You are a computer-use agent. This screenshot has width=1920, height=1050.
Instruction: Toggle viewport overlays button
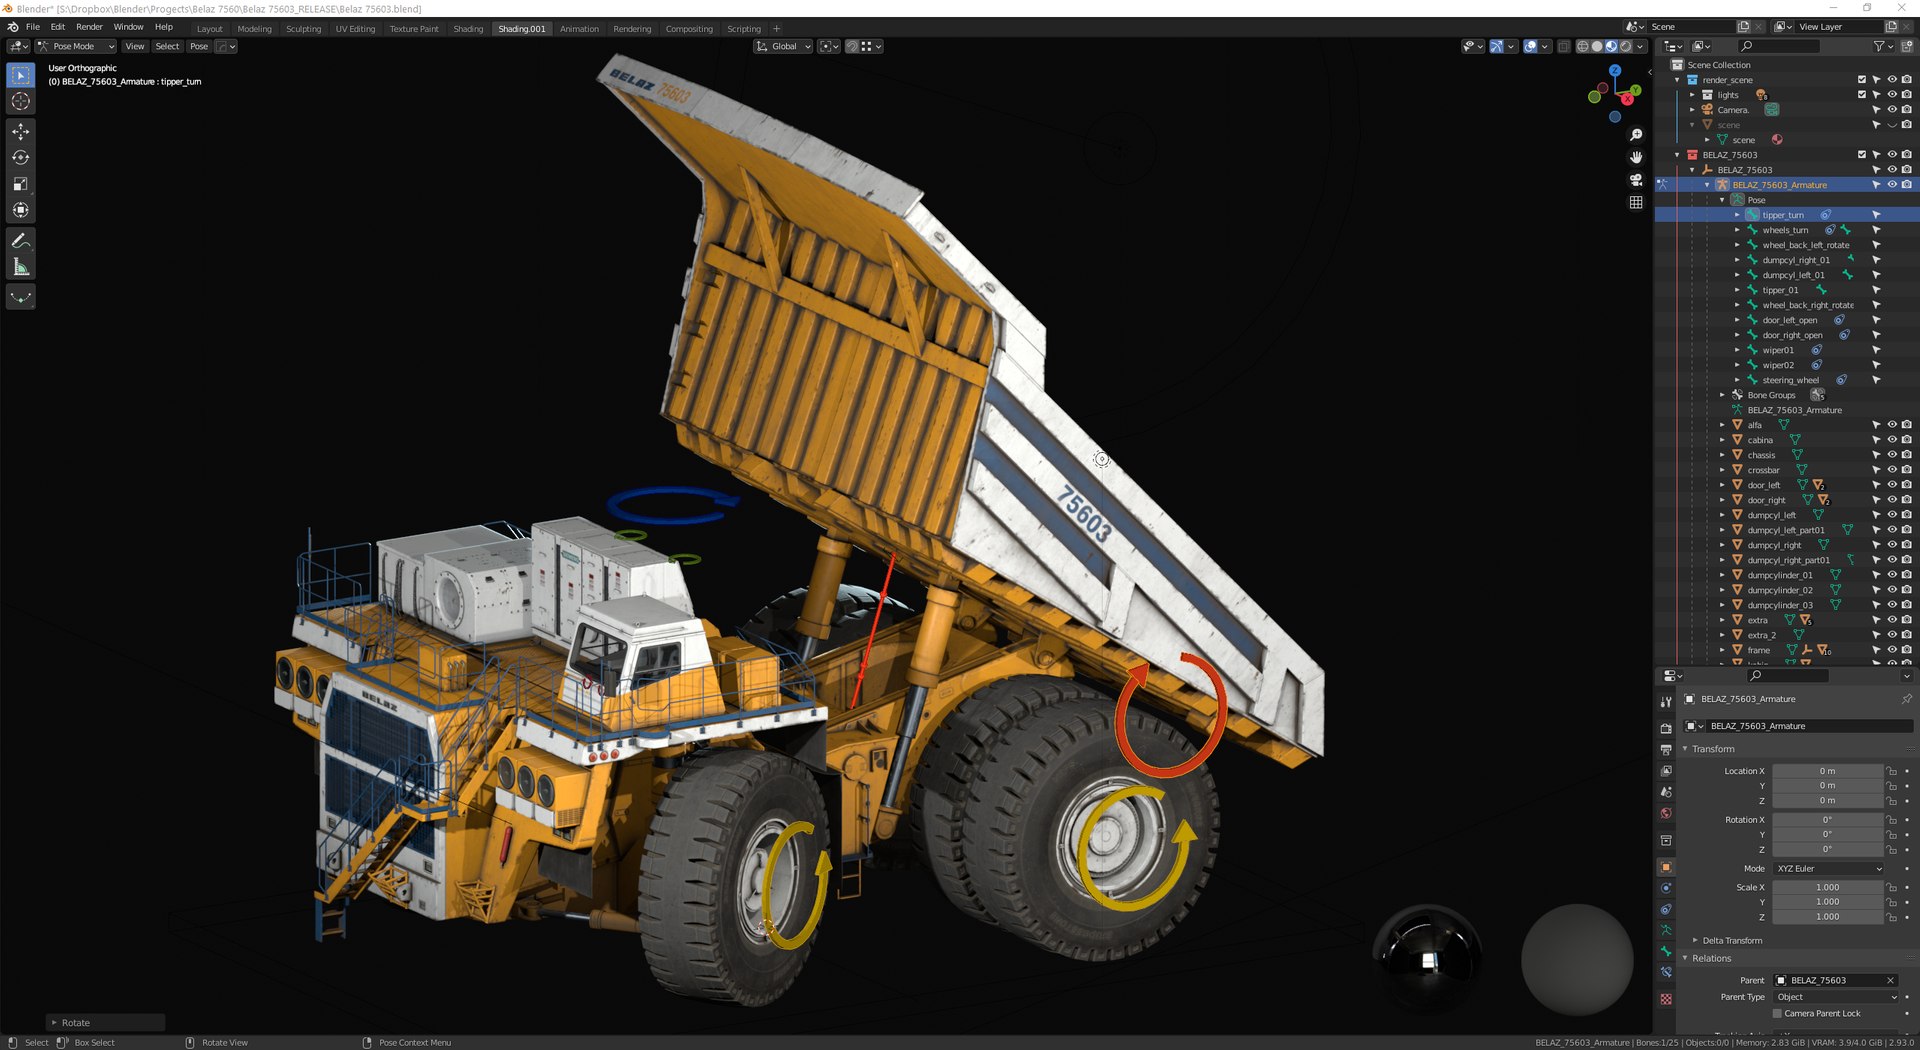tap(1530, 46)
